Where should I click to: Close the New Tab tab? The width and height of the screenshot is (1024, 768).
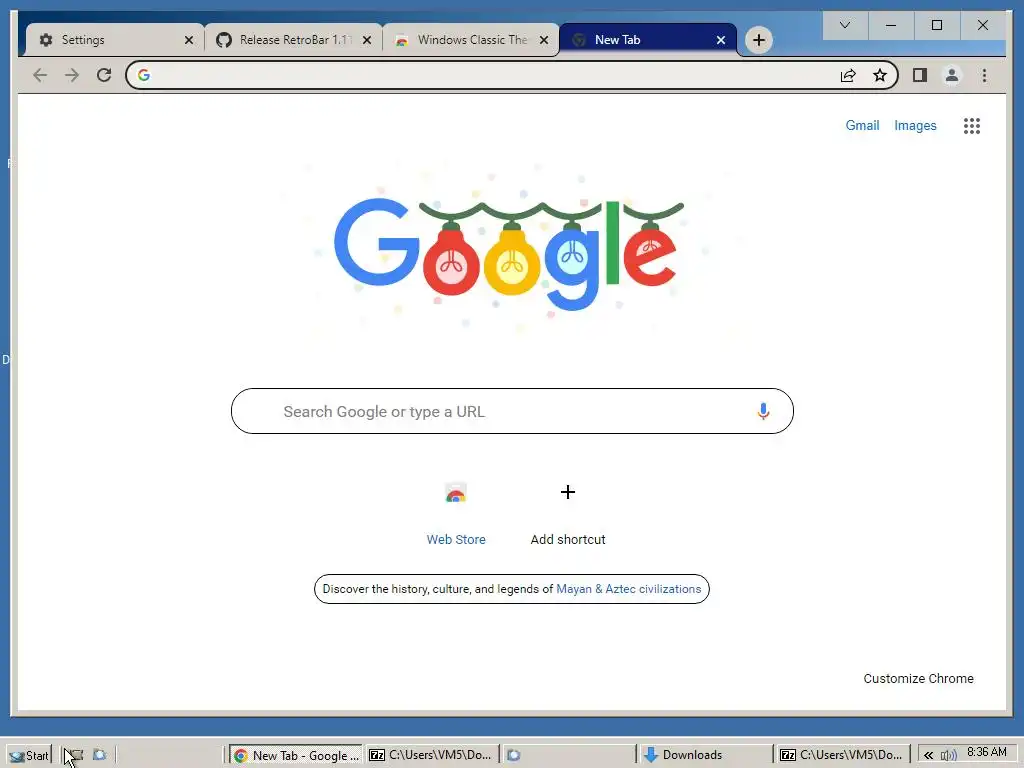coord(720,40)
